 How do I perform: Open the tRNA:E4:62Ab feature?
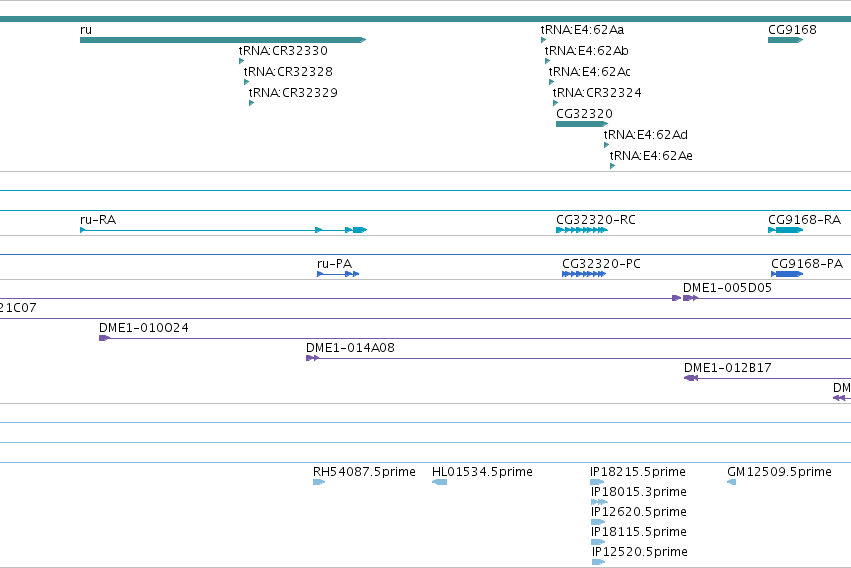pos(547,61)
